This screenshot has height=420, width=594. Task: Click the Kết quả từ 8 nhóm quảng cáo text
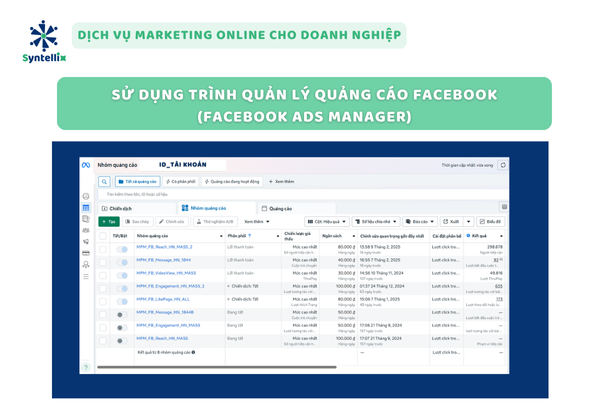[x=164, y=353]
